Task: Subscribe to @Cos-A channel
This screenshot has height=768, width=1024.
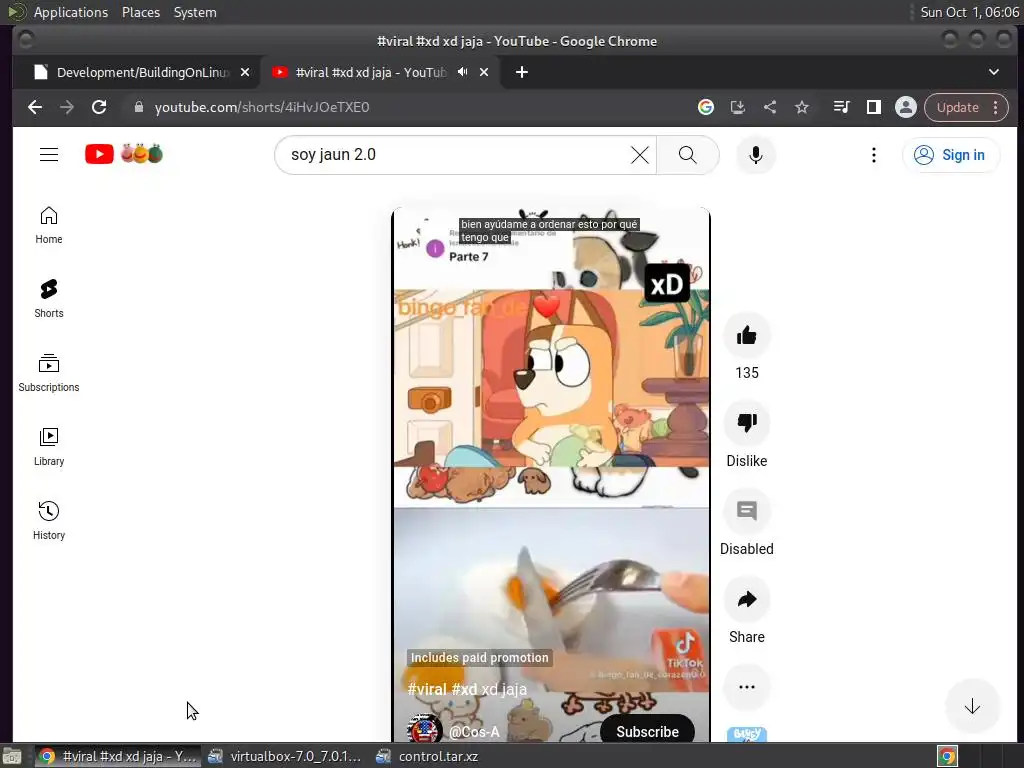Action: 647,731
